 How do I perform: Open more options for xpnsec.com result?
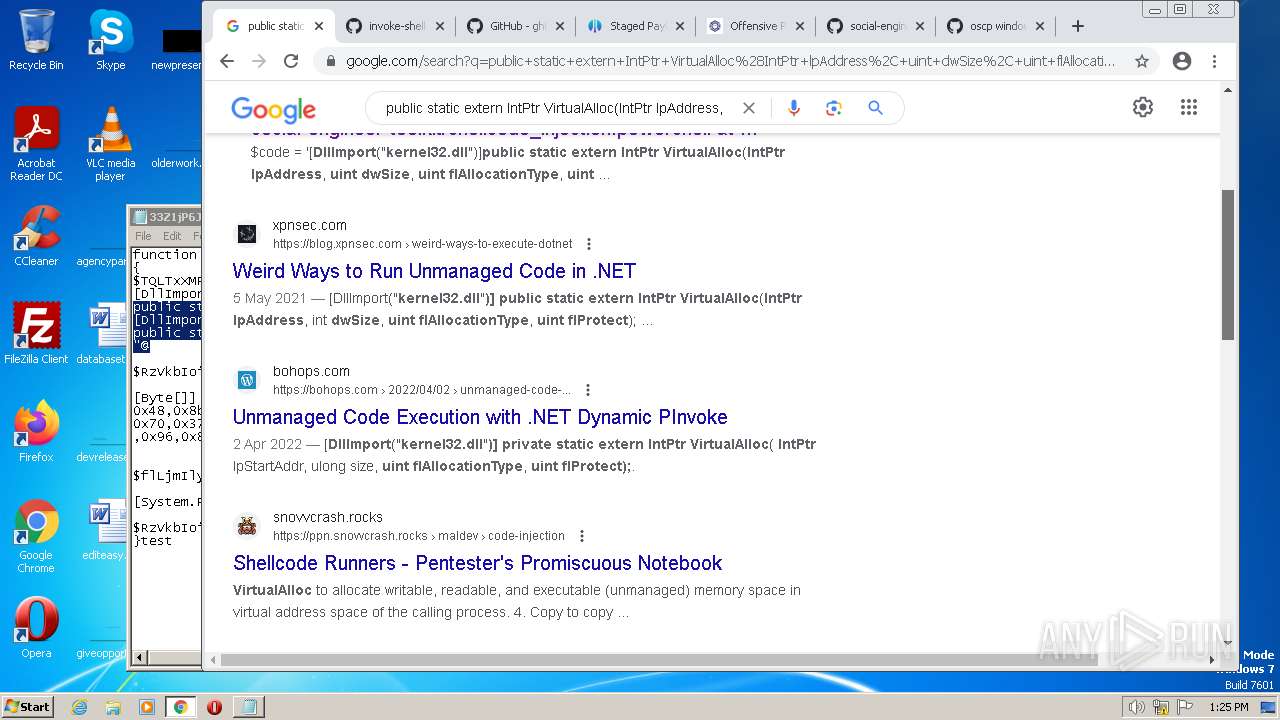click(589, 244)
